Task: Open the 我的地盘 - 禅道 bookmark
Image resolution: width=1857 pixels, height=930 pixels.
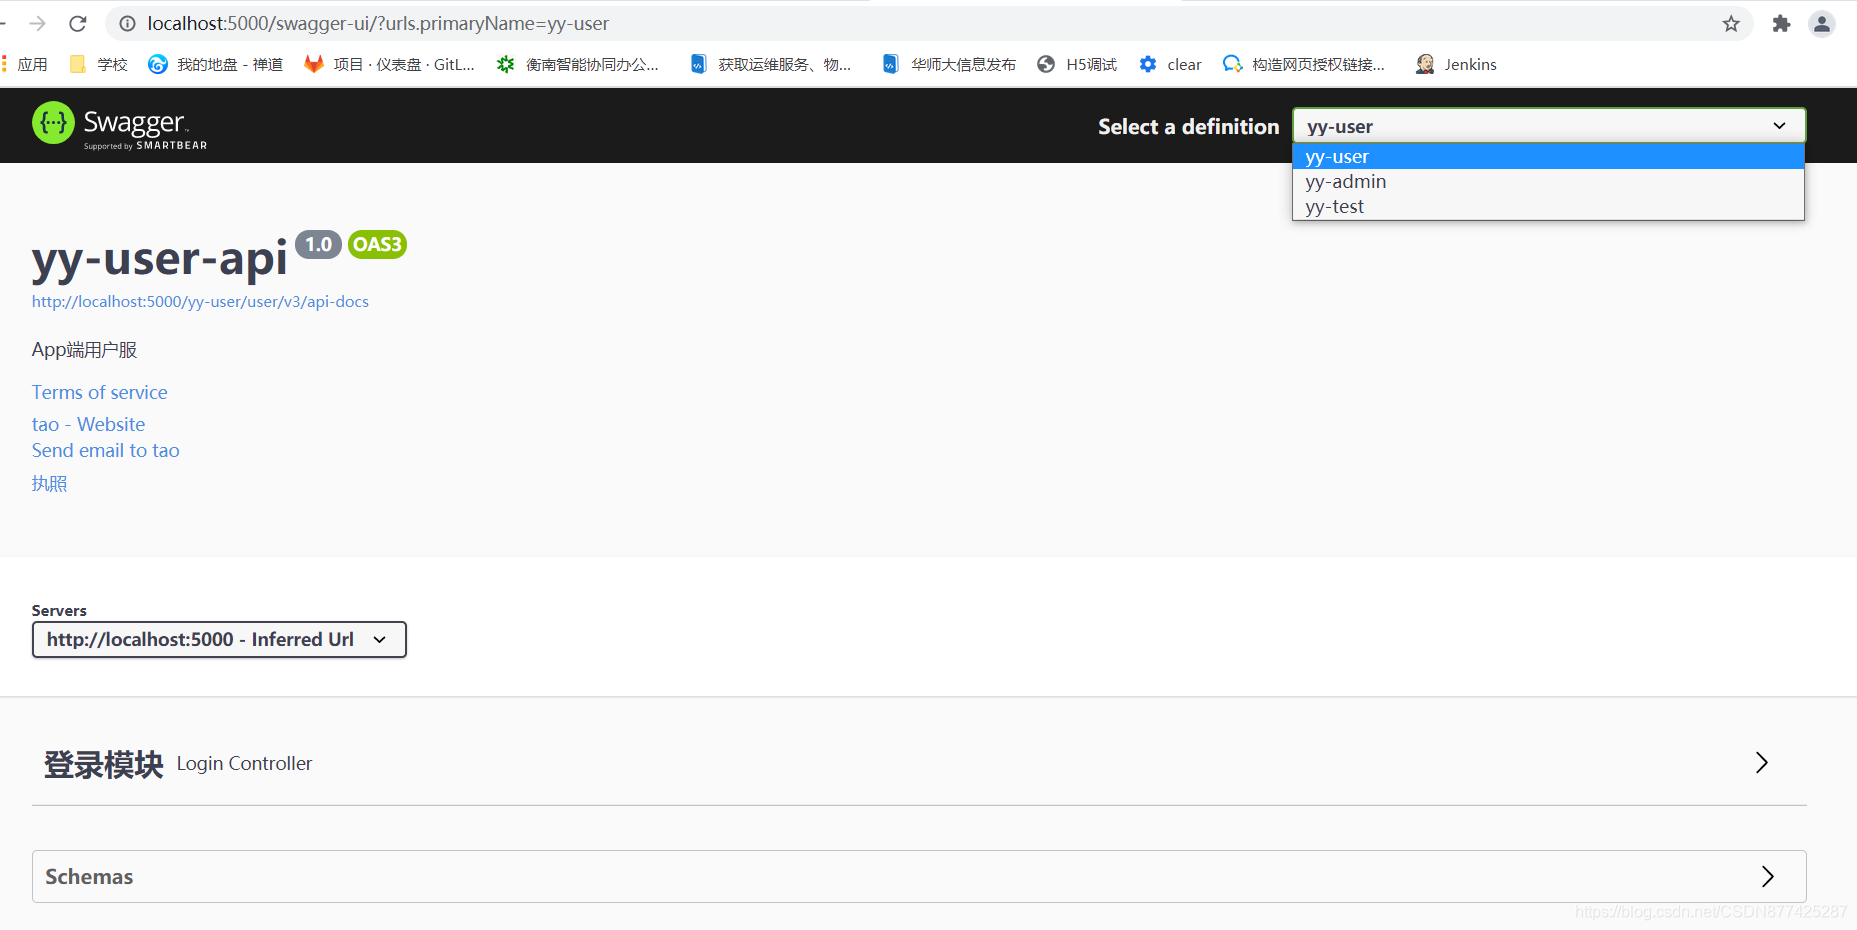Action: pyautogui.click(x=215, y=63)
